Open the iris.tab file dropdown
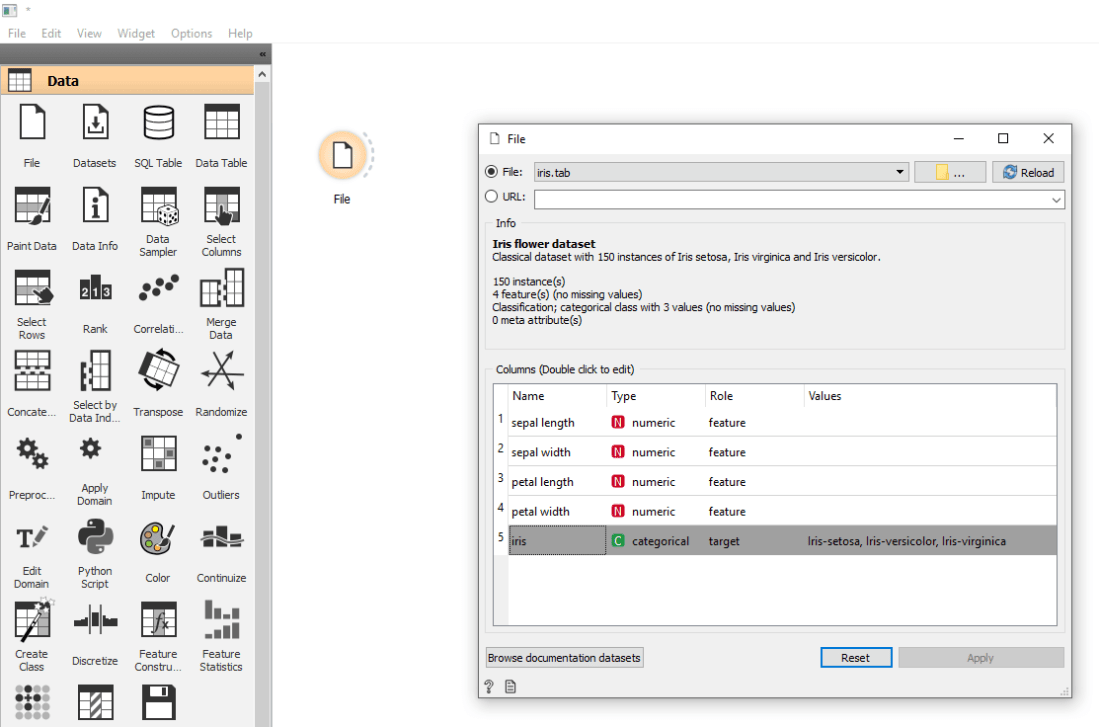1099x727 pixels. [x=898, y=171]
